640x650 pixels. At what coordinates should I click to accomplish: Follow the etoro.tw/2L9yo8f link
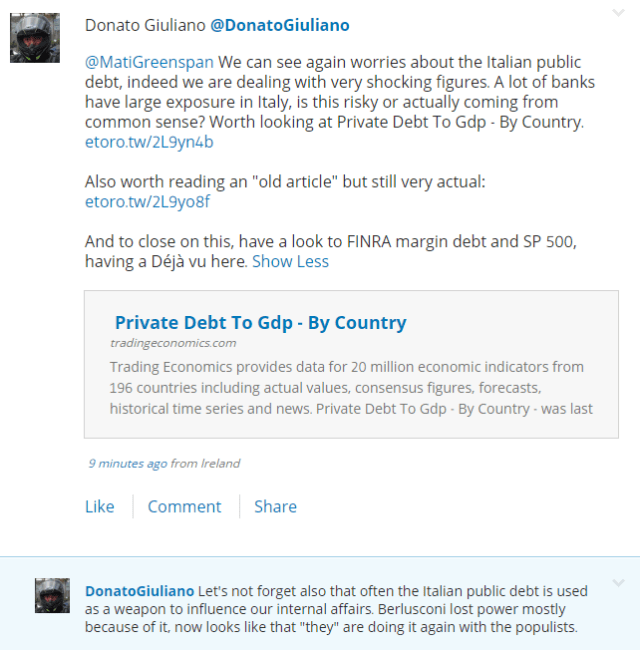pos(147,202)
